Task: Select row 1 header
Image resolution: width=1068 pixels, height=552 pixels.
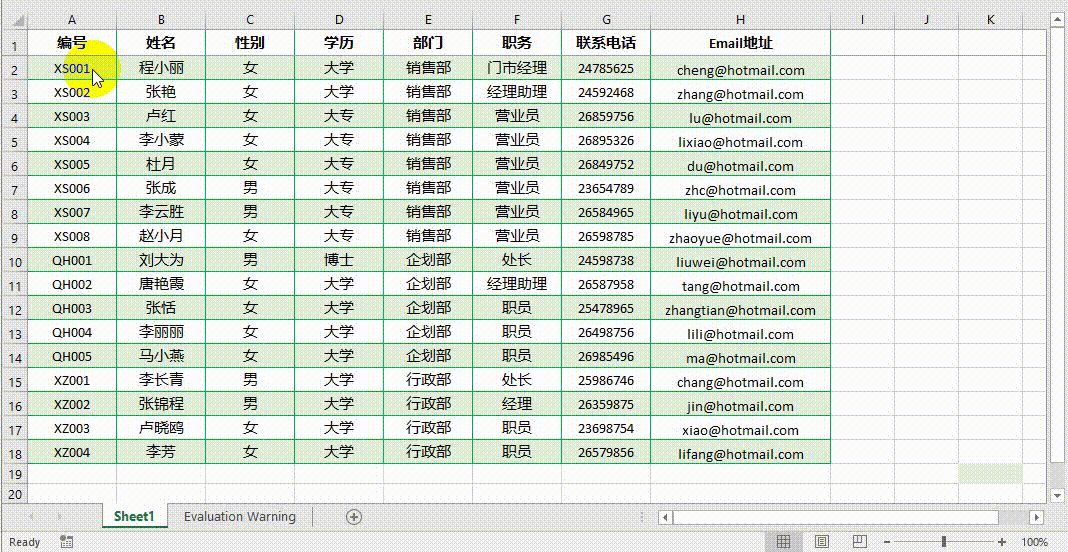Action: [x=15, y=44]
